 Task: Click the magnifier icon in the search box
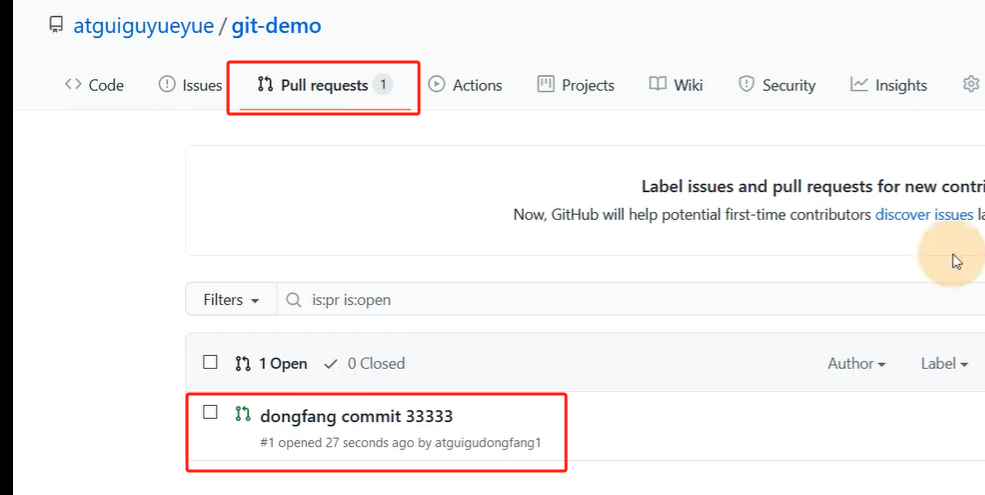(293, 300)
